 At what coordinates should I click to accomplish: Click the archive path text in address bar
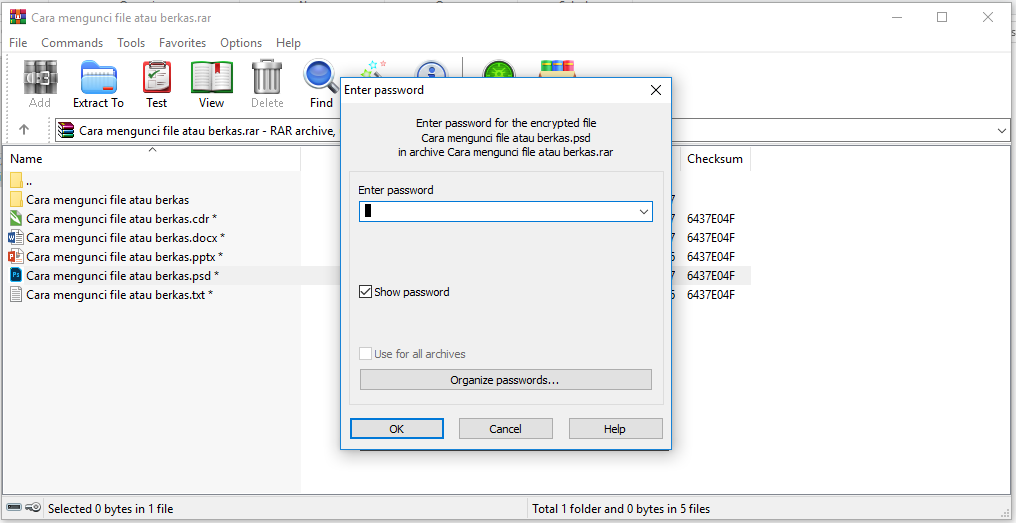[207, 131]
